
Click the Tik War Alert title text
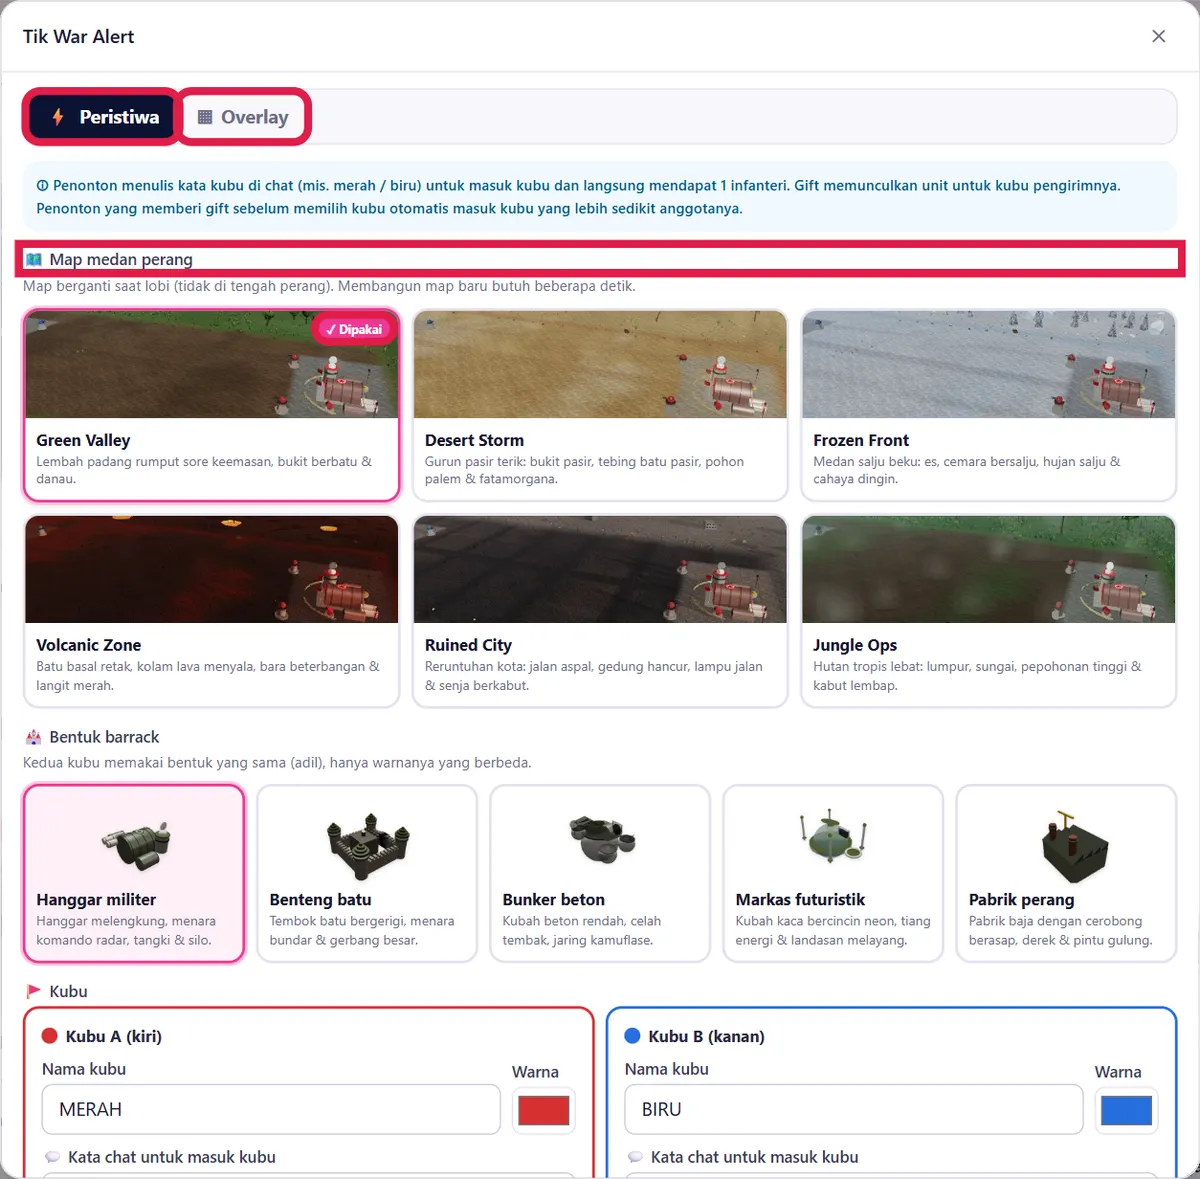[x=78, y=37]
